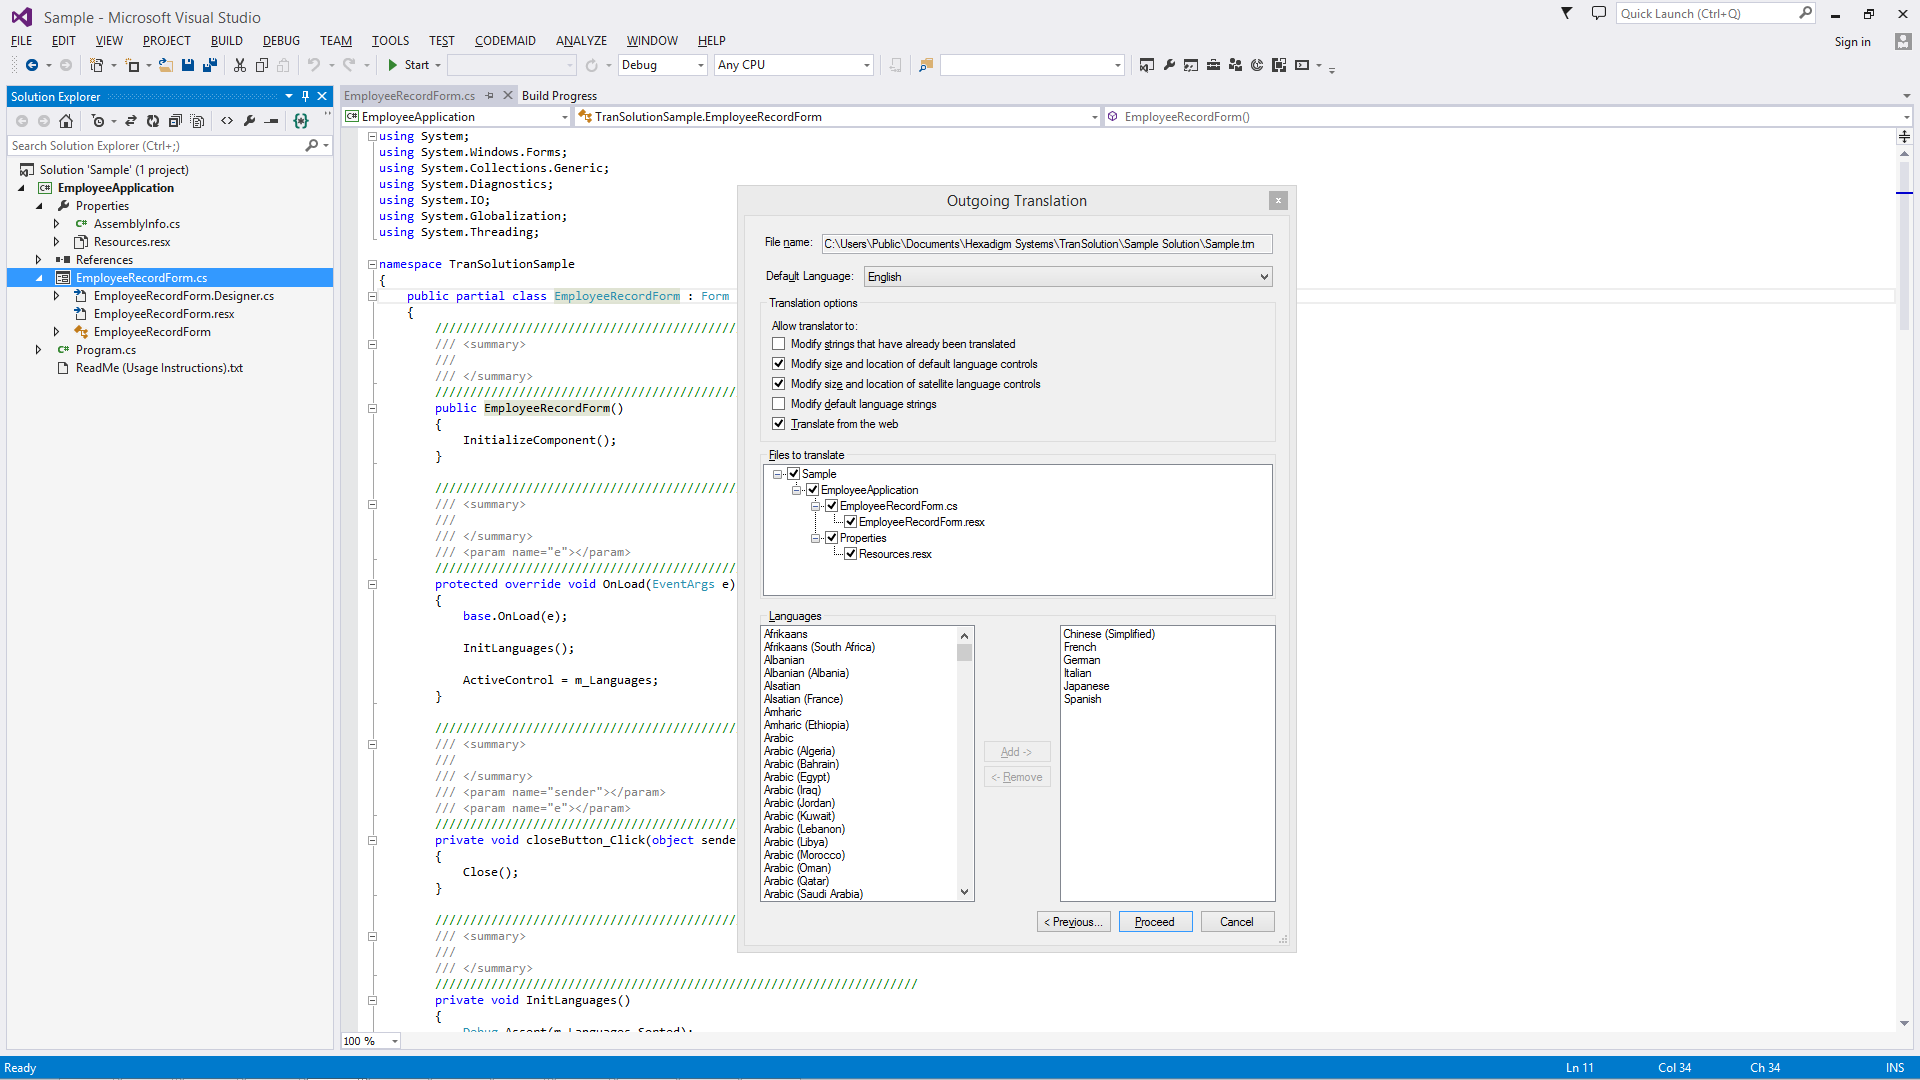The height and width of the screenshot is (1080, 1920).
Task: Click the notifications filter flag icon
Action: (x=1567, y=14)
